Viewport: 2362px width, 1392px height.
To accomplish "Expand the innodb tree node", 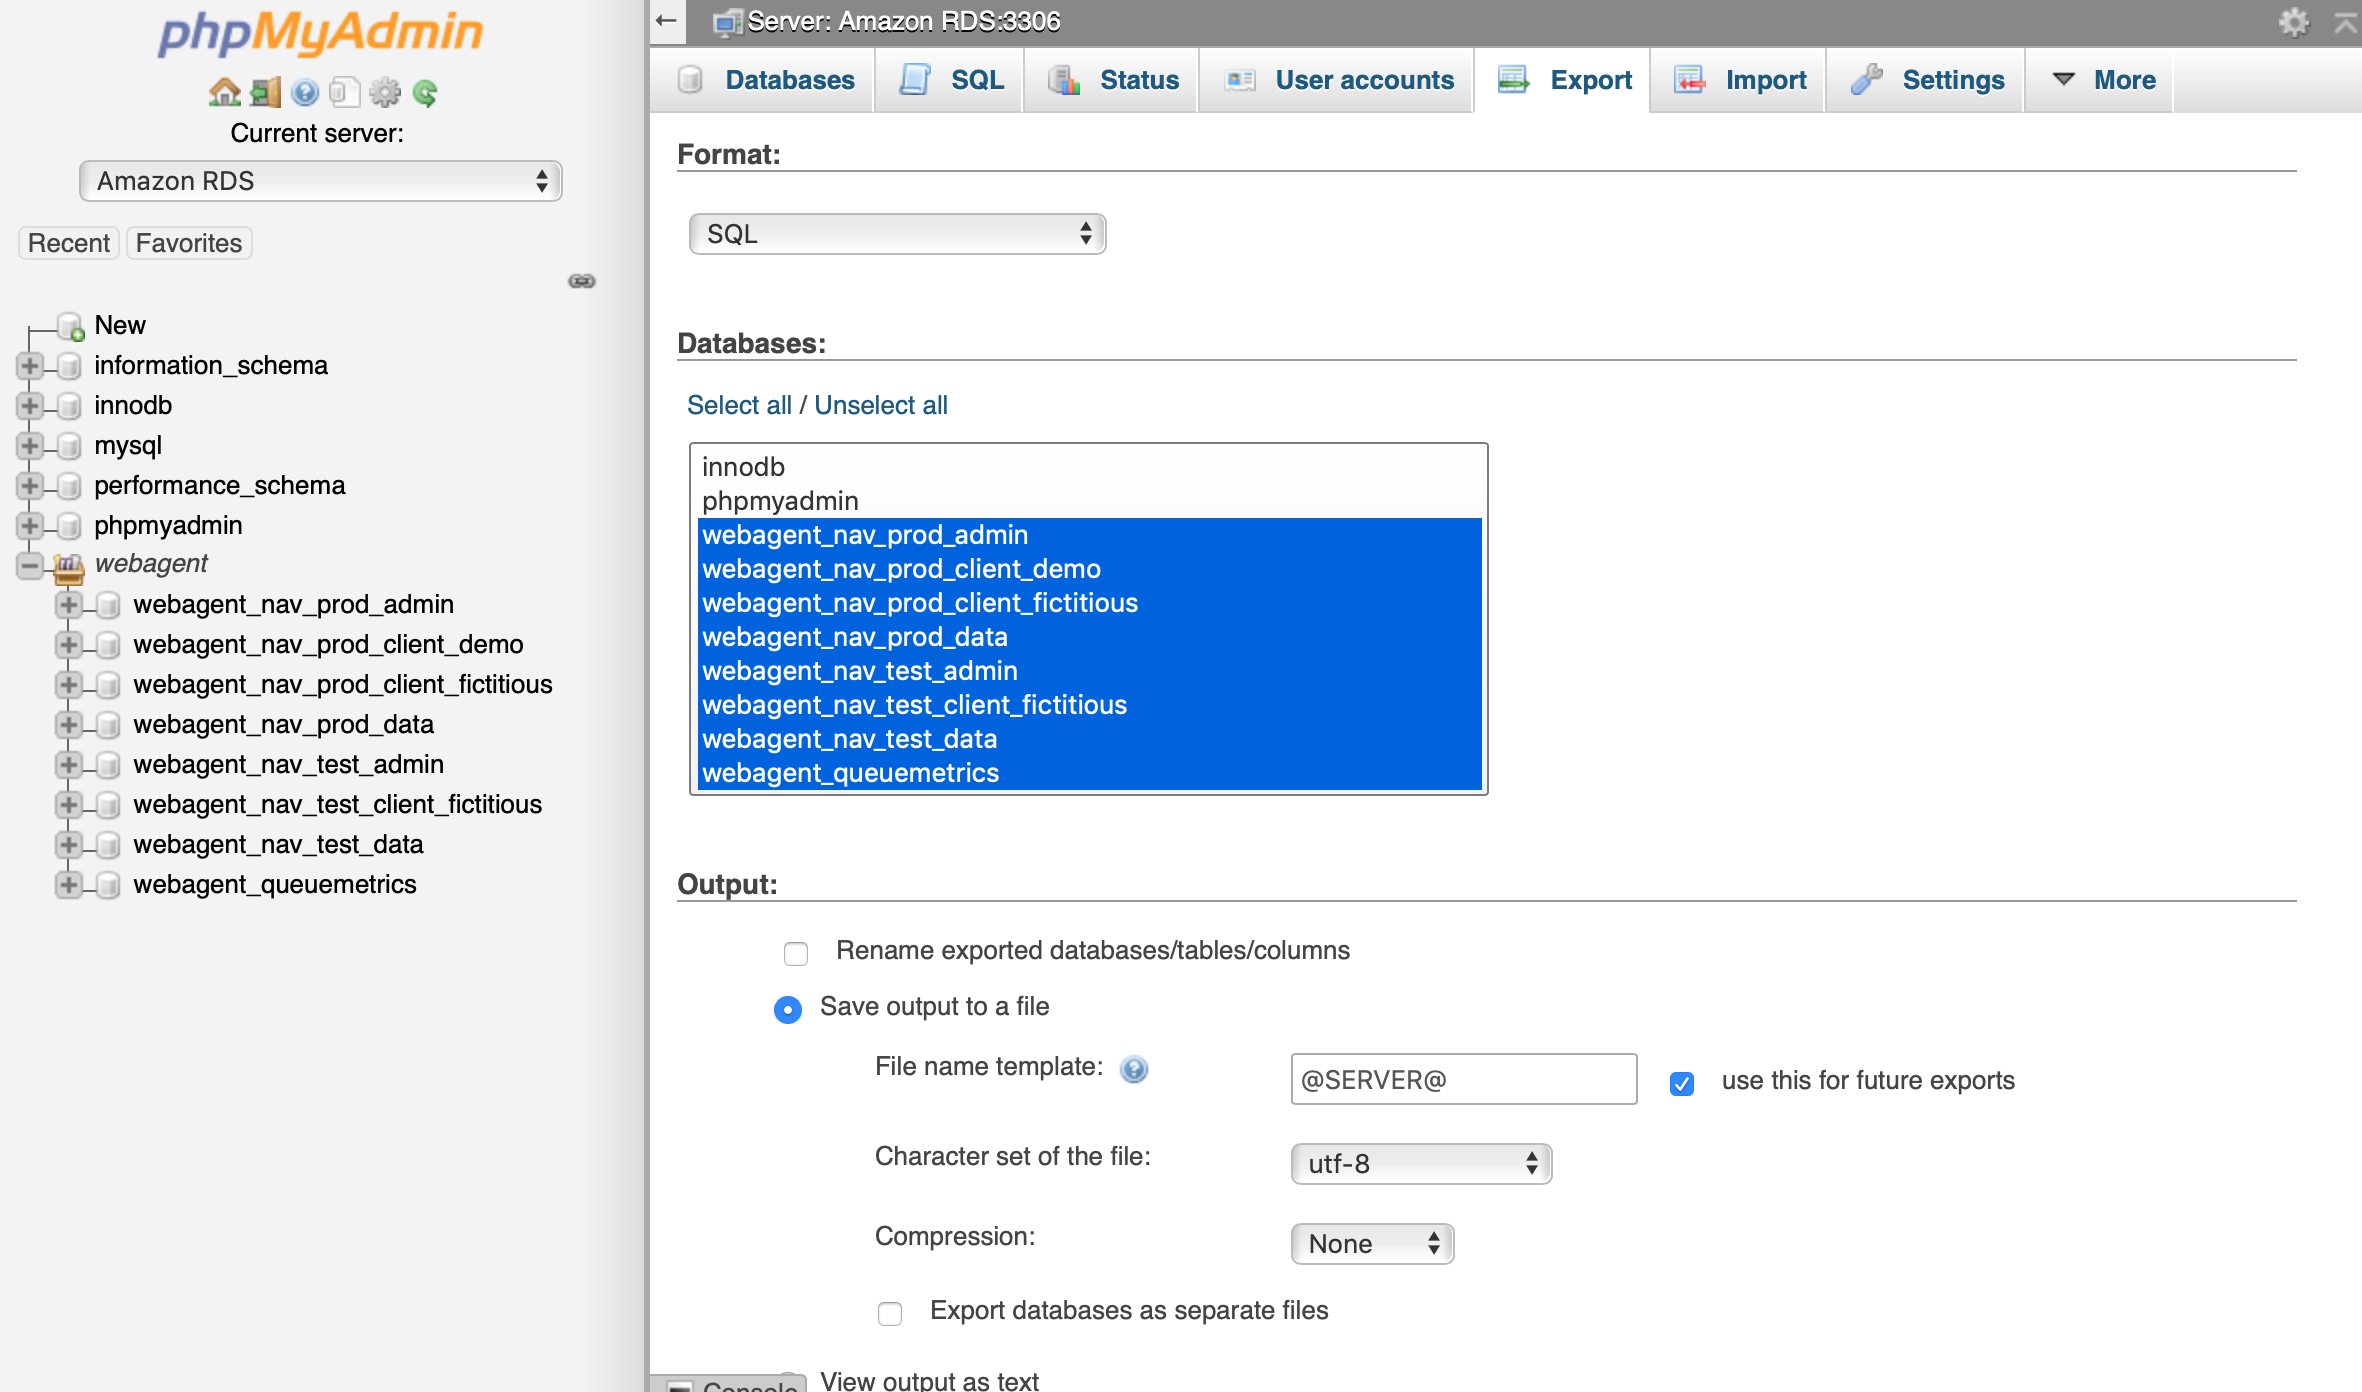I will [x=29, y=406].
